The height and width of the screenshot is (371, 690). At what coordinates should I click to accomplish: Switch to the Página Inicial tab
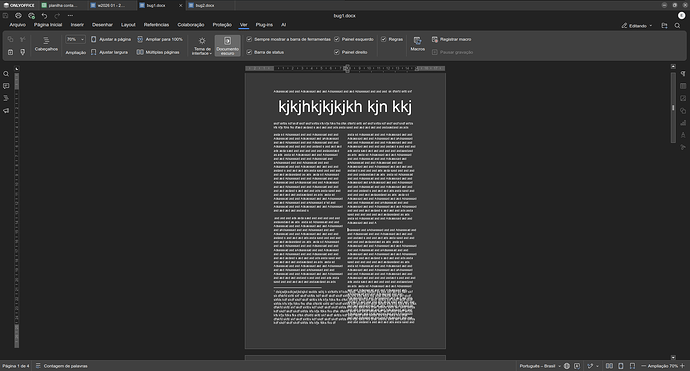[48, 25]
